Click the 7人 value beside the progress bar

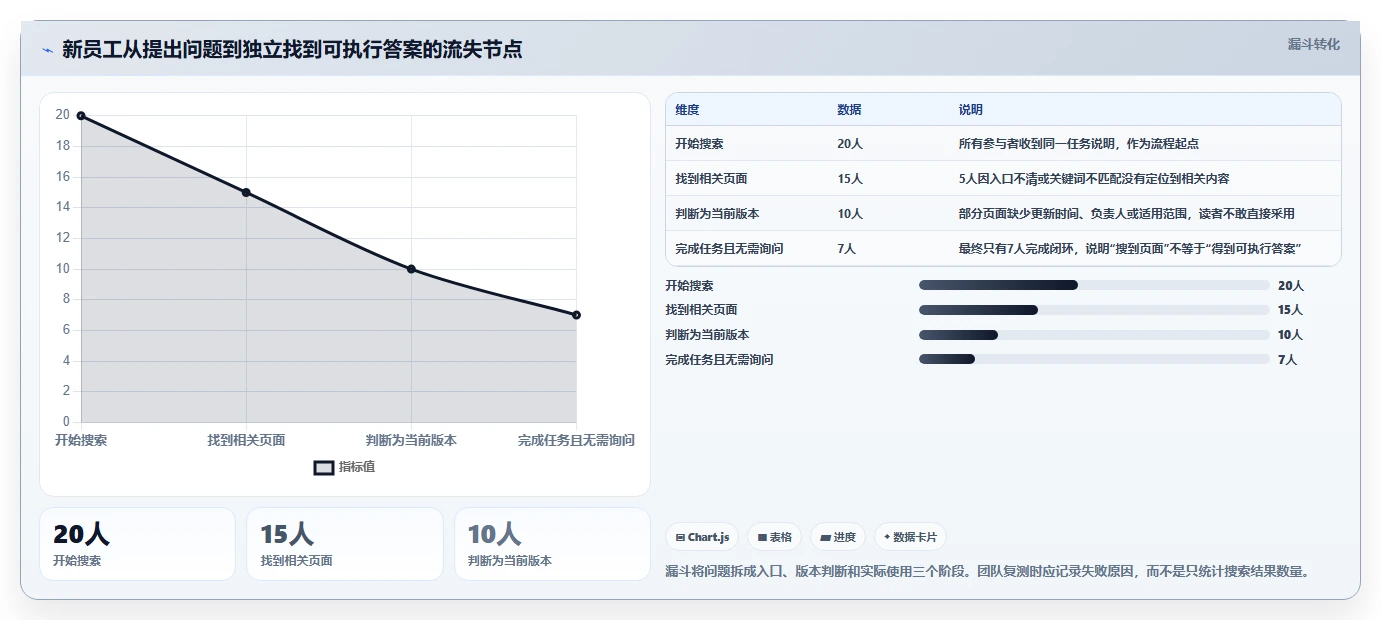(x=1287, y=359)
